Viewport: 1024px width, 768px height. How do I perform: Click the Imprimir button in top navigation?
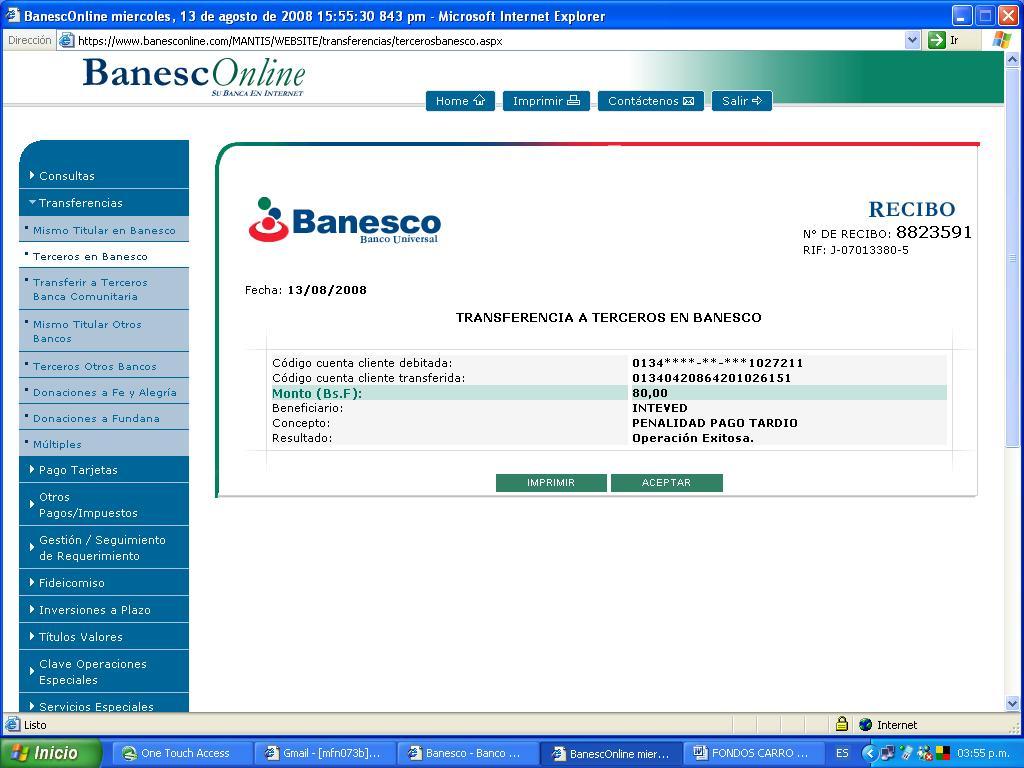tap(546, 101)
